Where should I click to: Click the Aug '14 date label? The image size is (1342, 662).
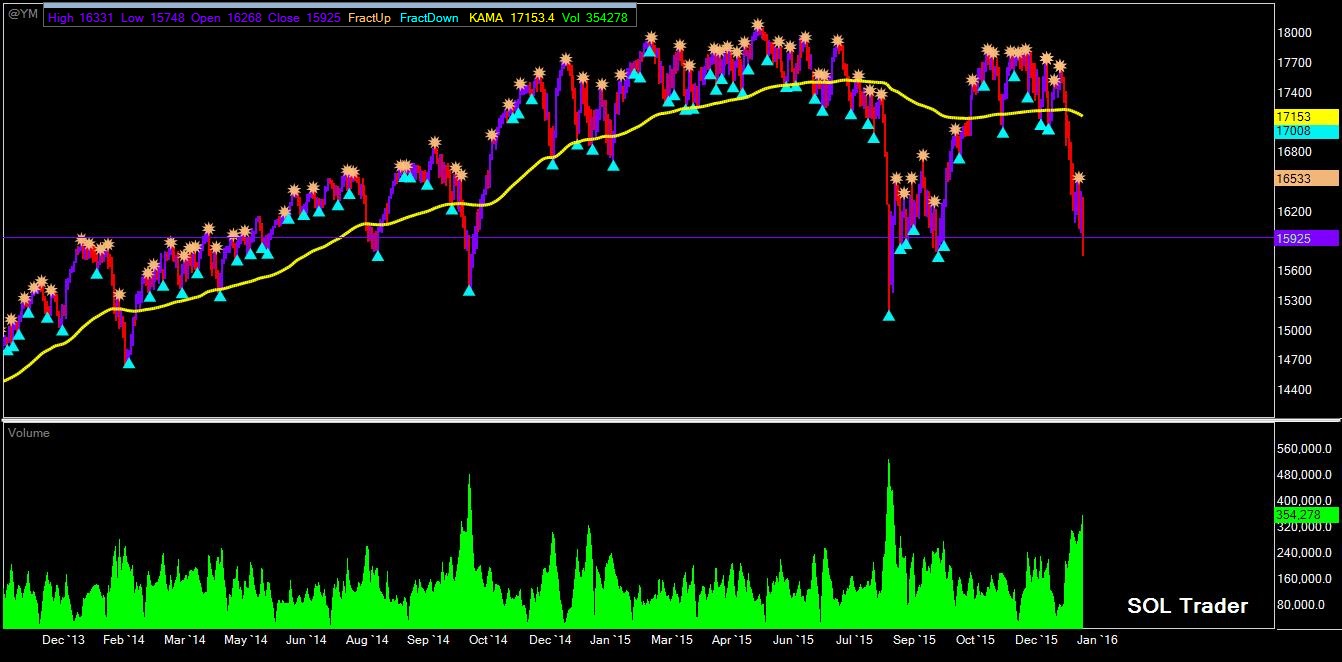(367, 640)
